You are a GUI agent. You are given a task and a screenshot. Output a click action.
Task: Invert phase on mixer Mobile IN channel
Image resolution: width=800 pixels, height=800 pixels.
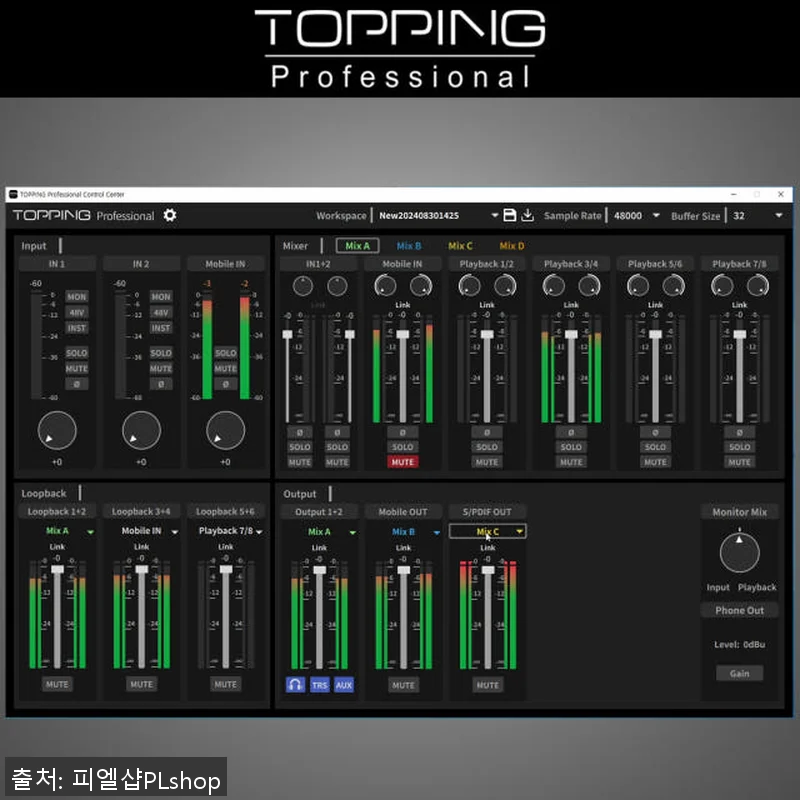pos(403,432)
